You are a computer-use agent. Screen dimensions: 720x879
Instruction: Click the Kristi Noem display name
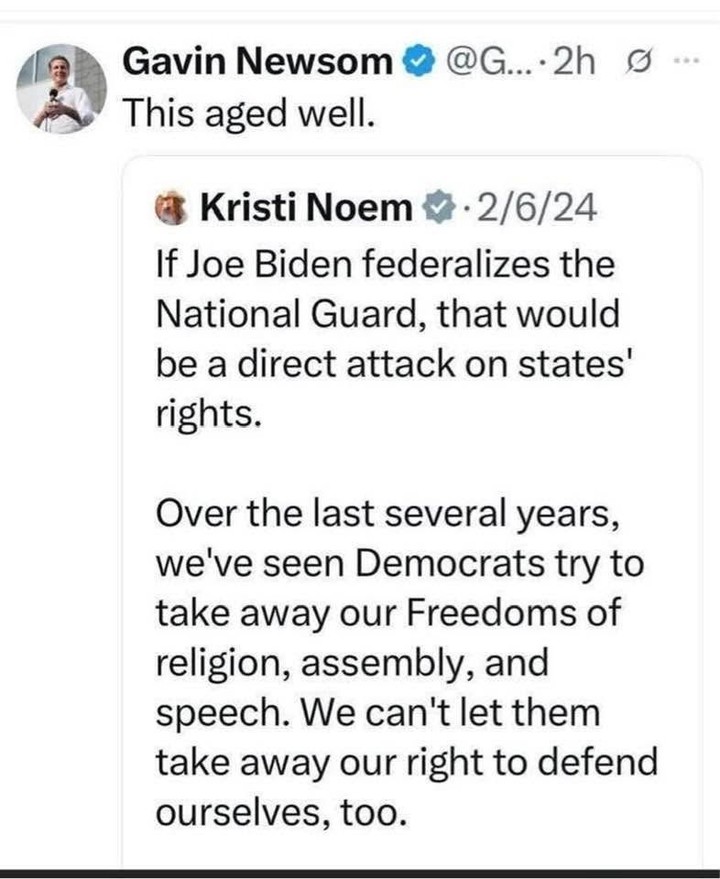(x=306, y=208)
